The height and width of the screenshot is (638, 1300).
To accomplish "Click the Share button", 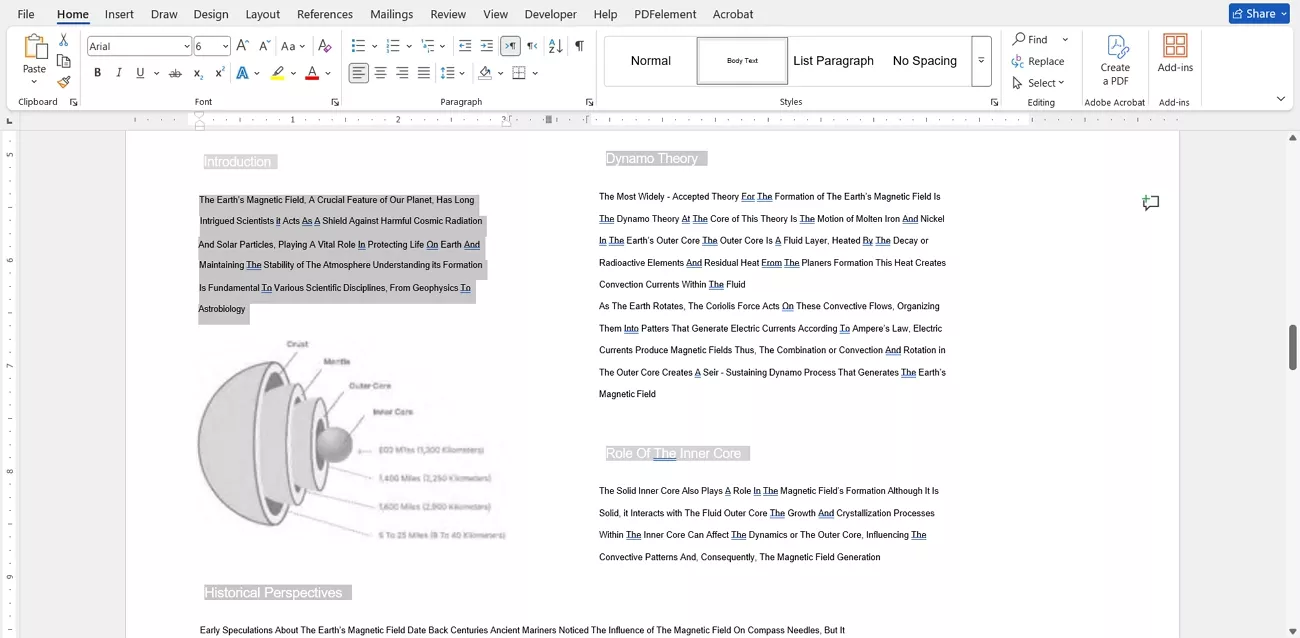I will coord(1258,13).
